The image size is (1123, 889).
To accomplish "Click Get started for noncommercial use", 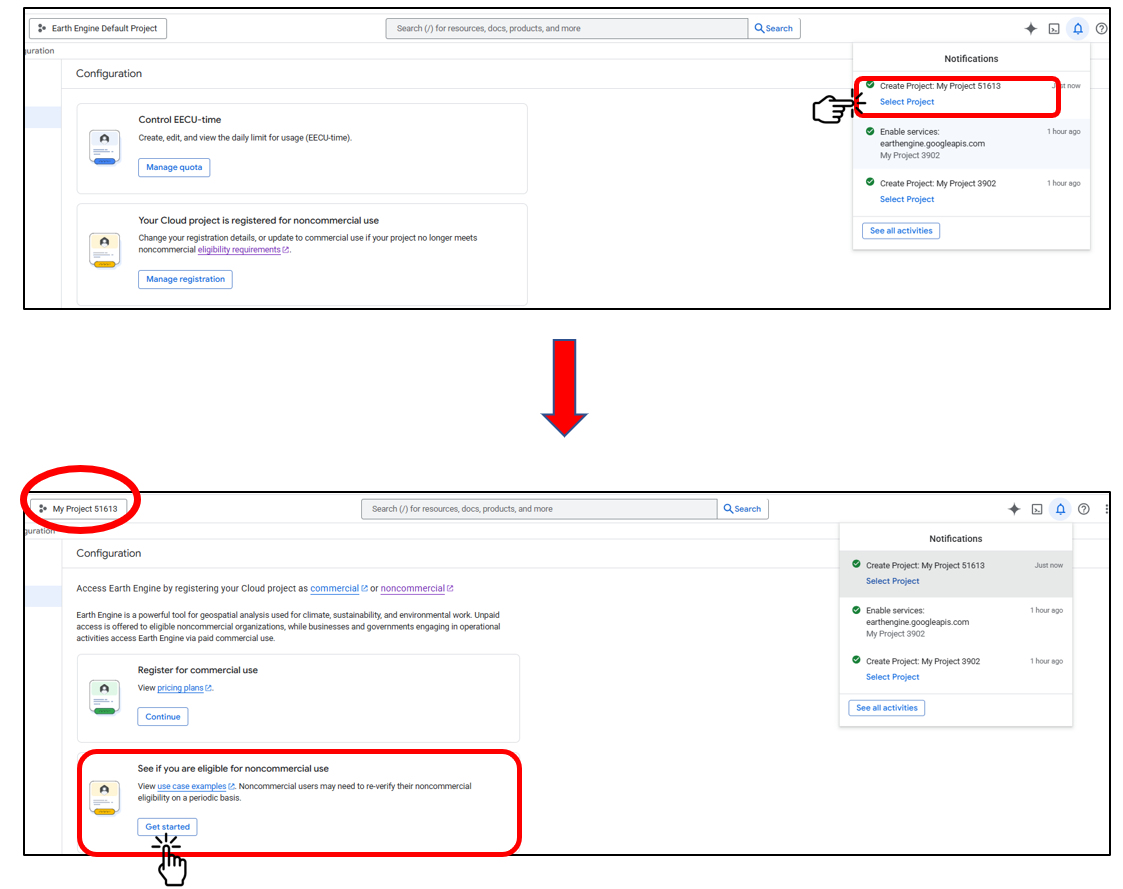I will [167, 827].
